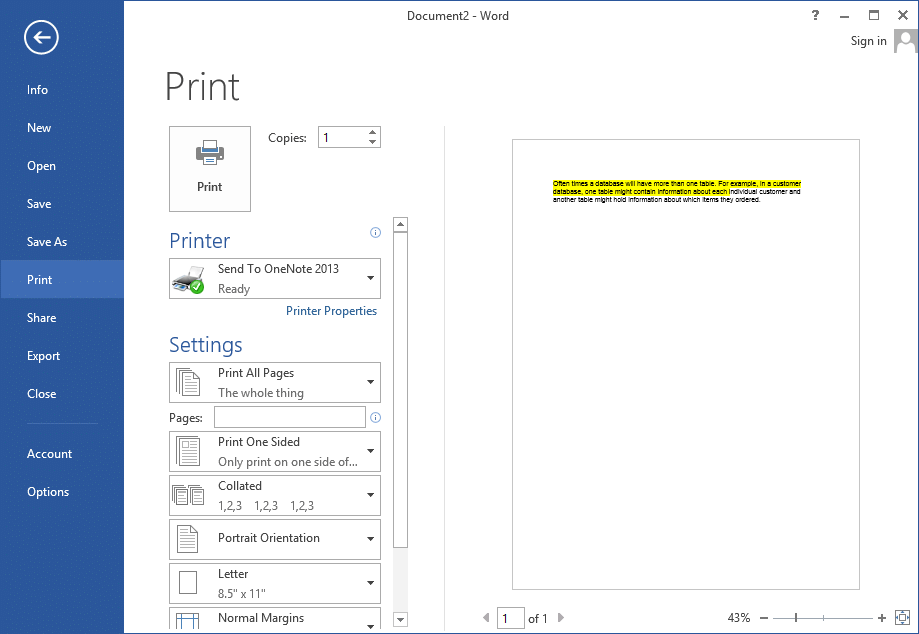
Task: Click the document page preview thumbnail
Action: (686, 364)
